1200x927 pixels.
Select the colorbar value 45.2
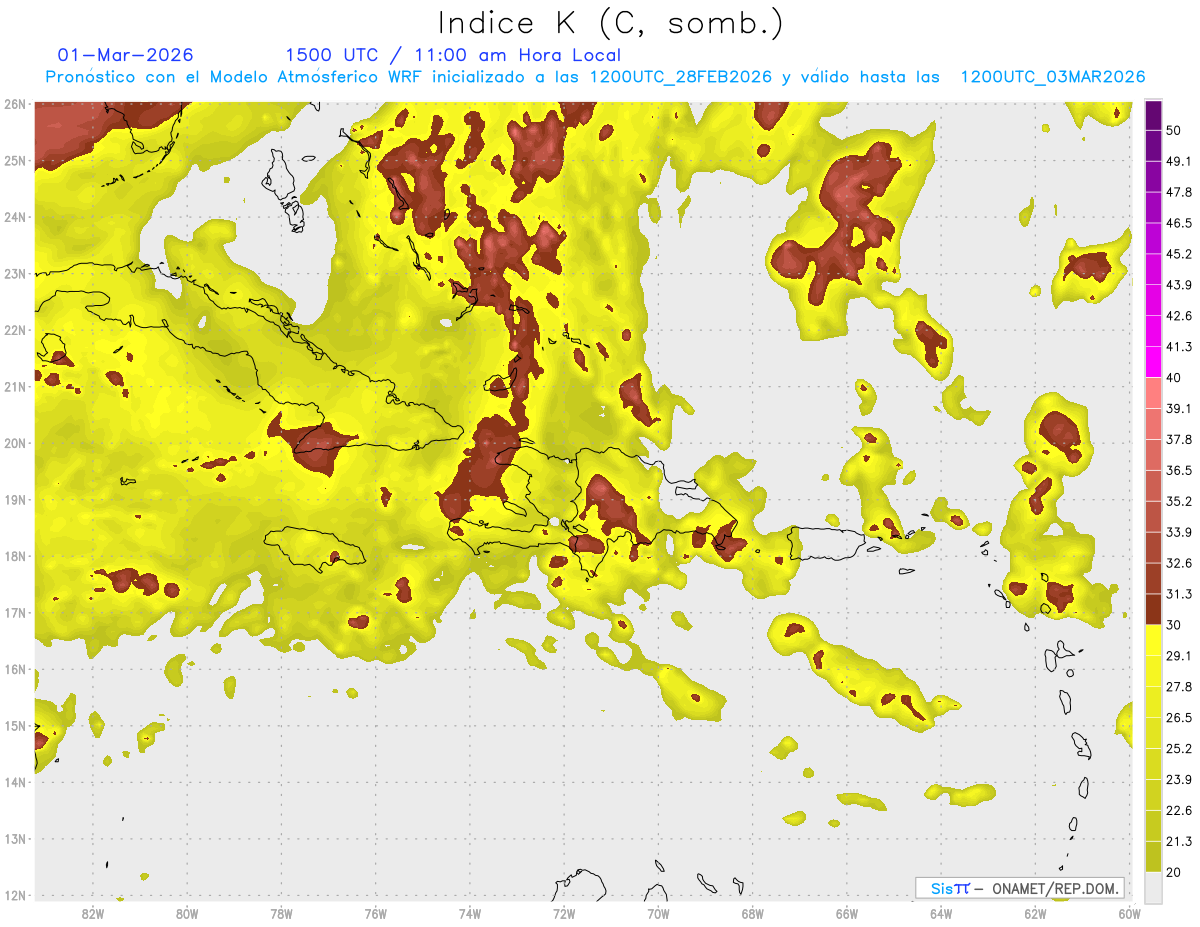tap(1179, 254)
